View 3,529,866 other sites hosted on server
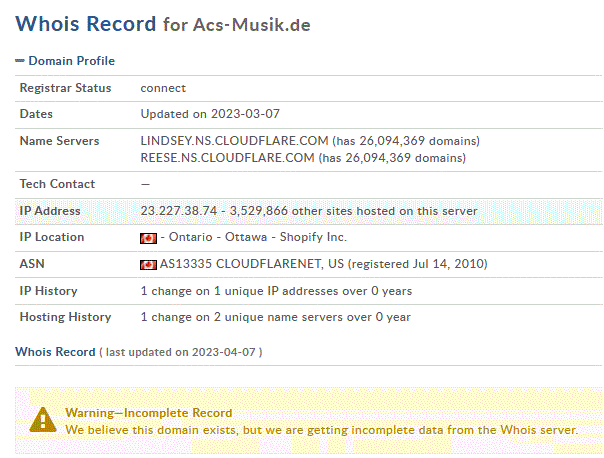This screenshot has width=604, height=458. pos(354,211)
